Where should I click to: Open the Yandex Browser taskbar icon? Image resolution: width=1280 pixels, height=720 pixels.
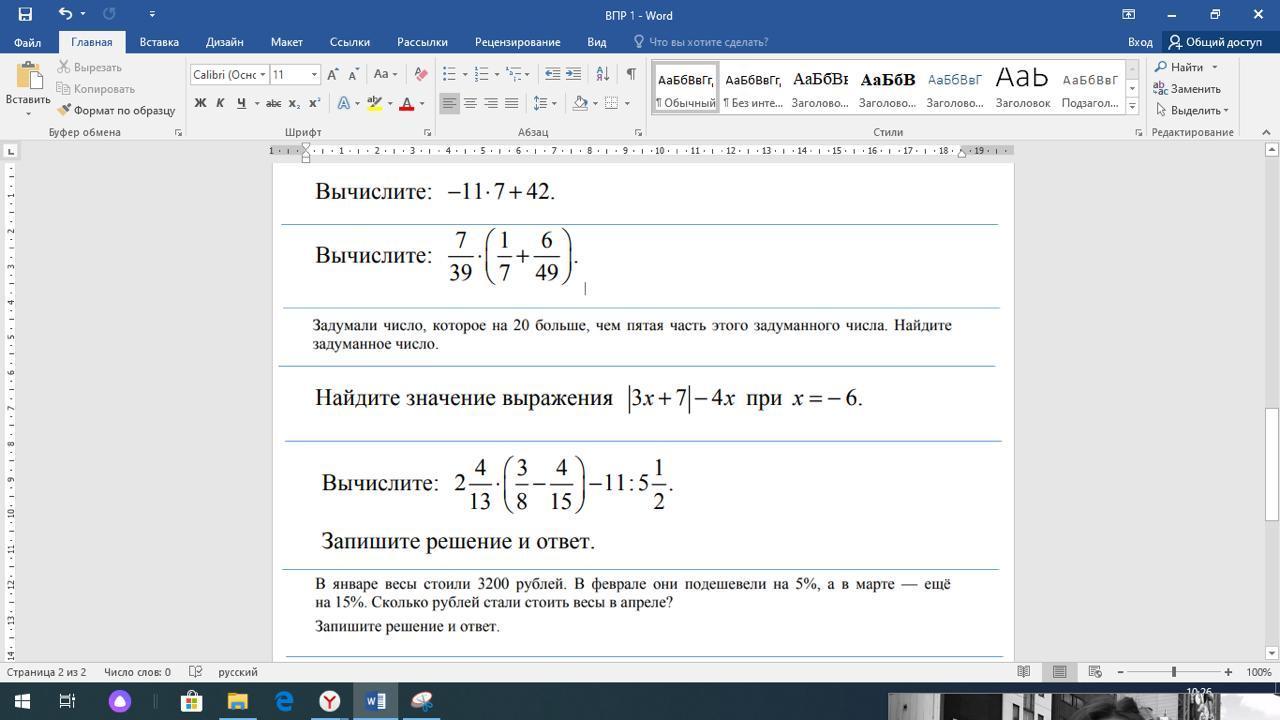329,701
